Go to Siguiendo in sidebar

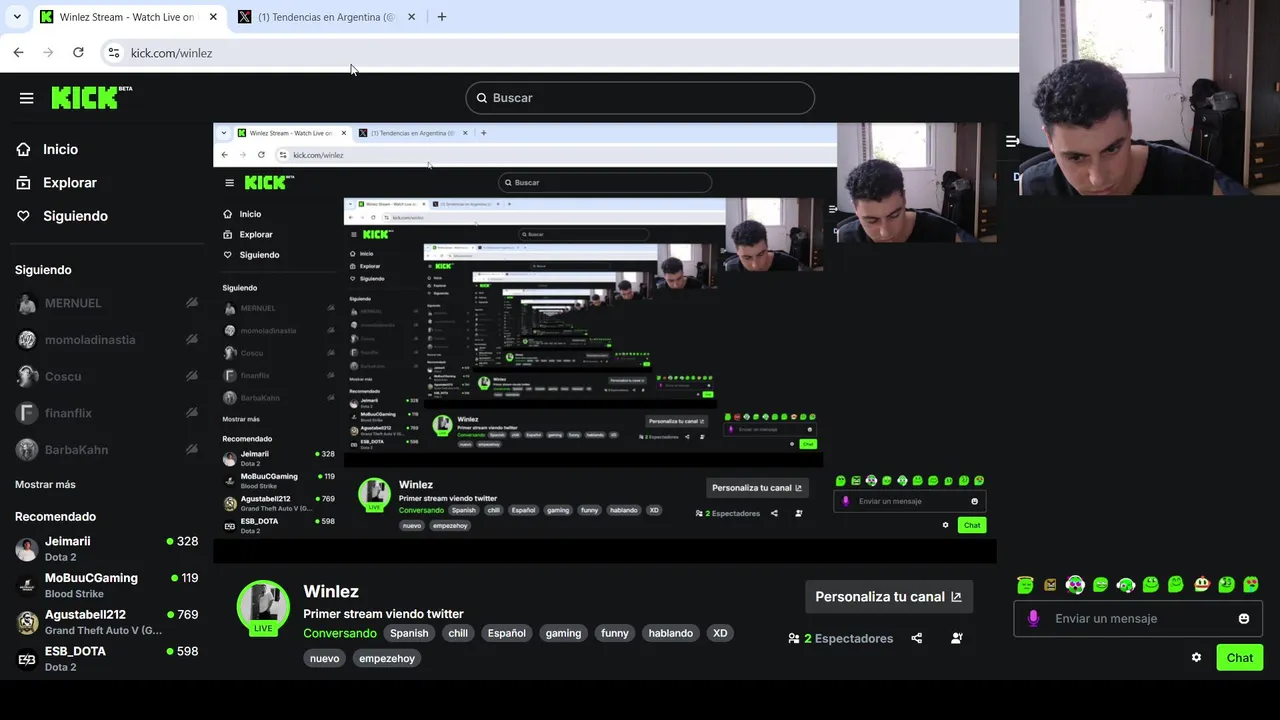(75, 216)
